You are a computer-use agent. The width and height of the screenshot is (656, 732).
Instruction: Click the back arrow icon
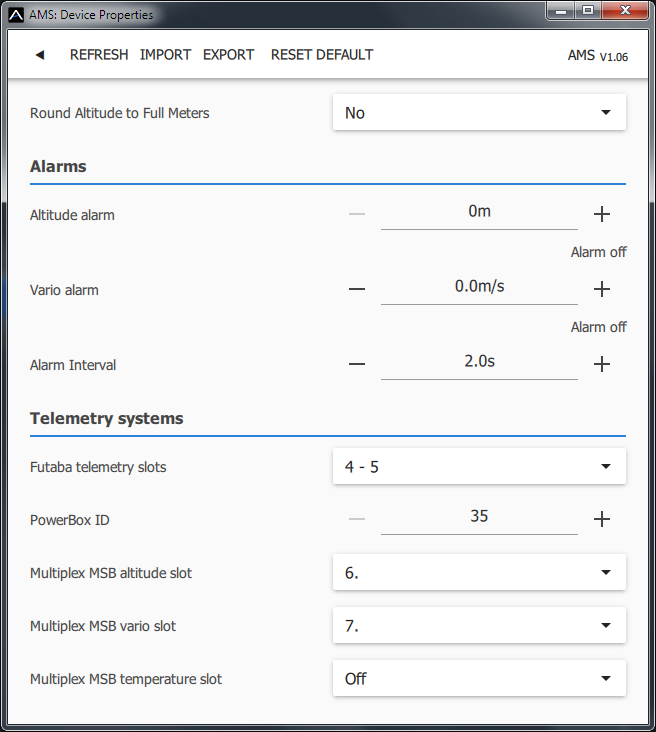(40, 55)
